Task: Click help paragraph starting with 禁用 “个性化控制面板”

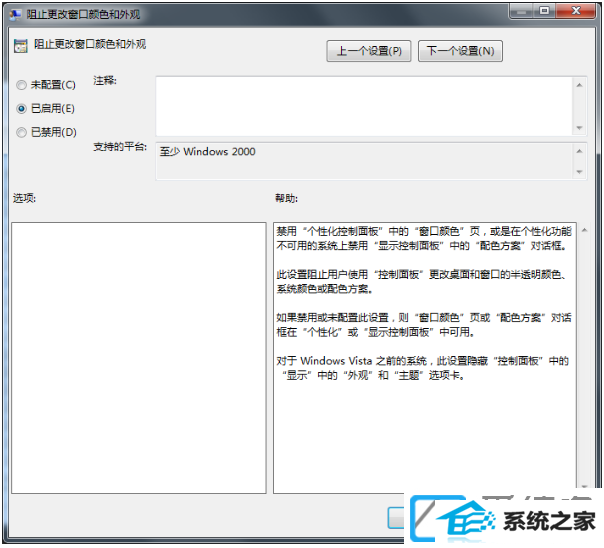Action: (x=424, y=238)
